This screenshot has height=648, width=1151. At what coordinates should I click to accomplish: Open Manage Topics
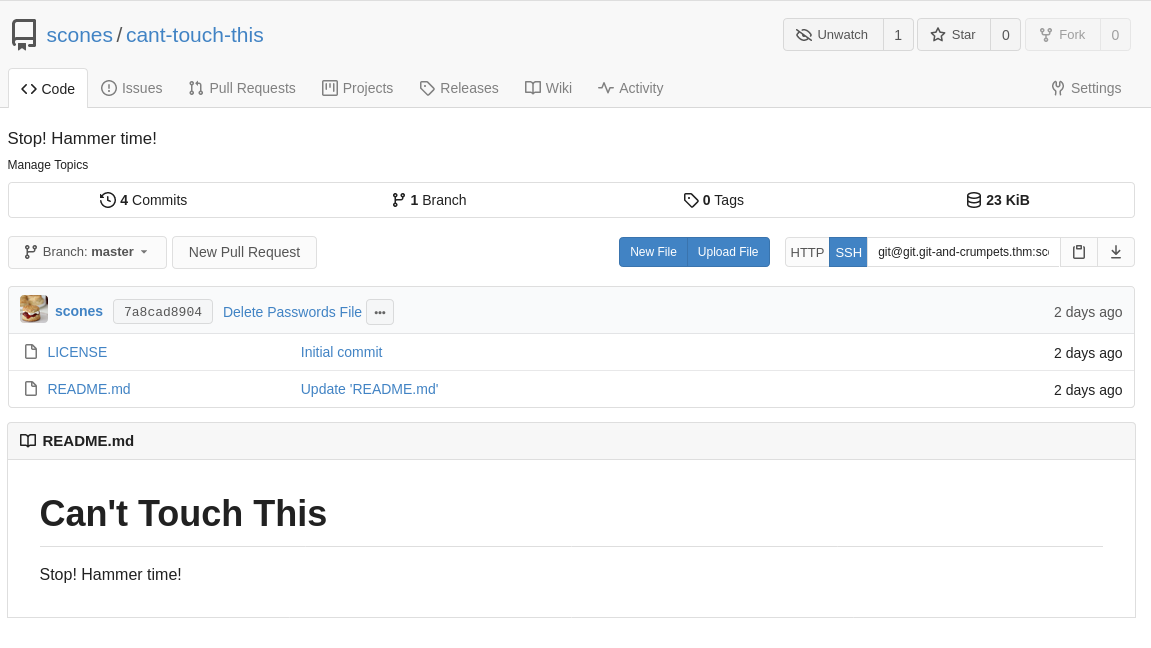click(47, 164)
